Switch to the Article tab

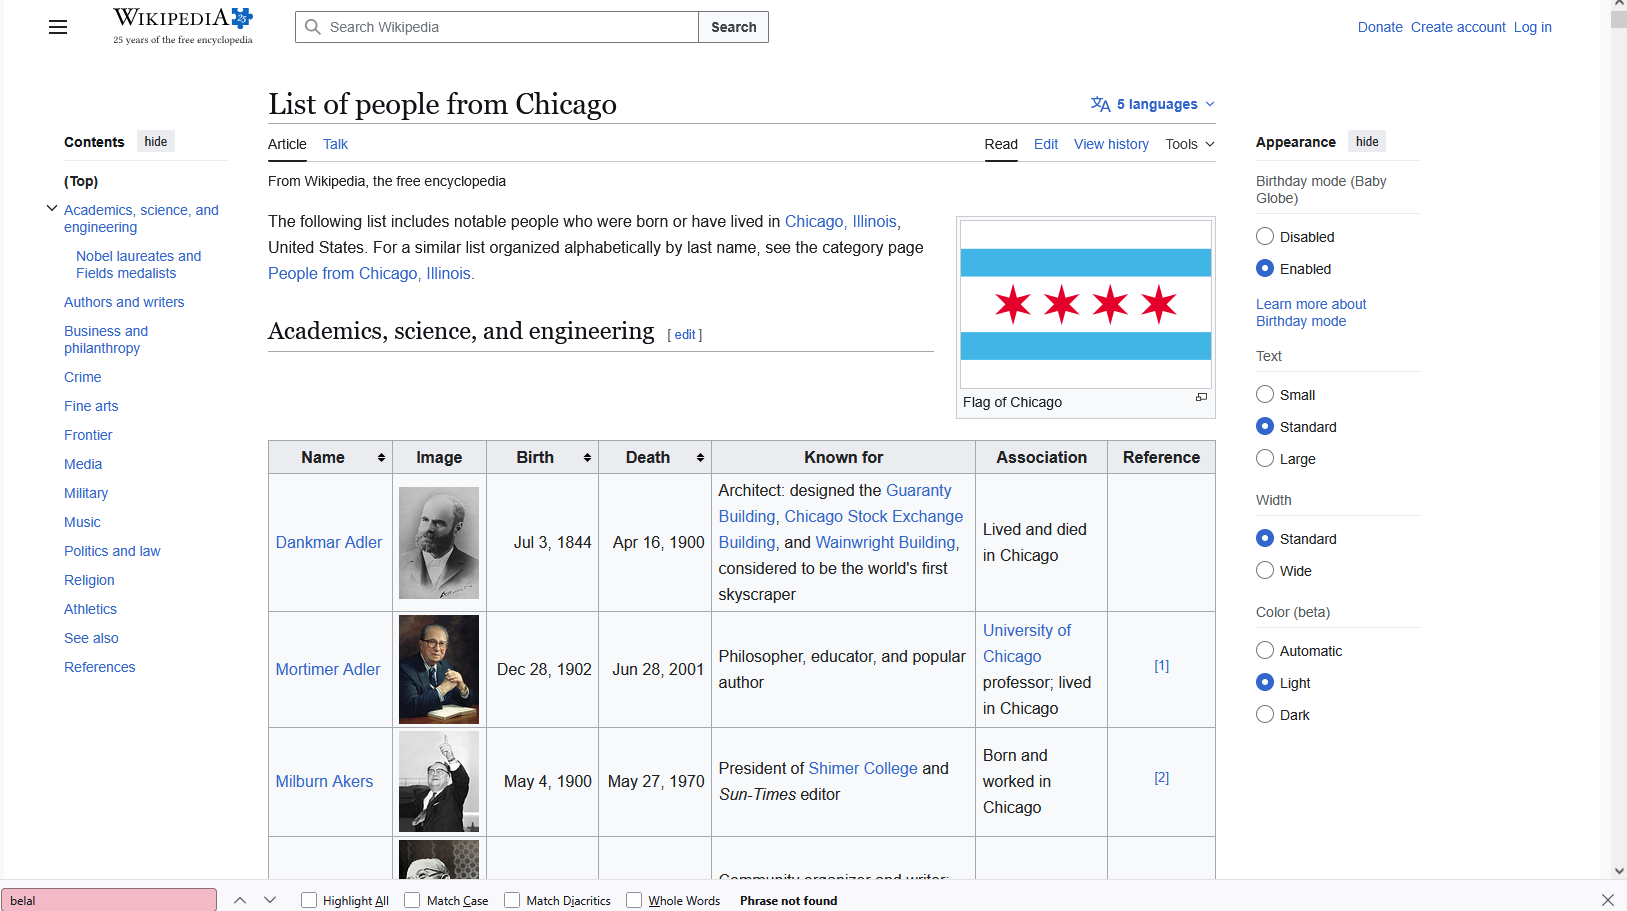click(287, 144)
